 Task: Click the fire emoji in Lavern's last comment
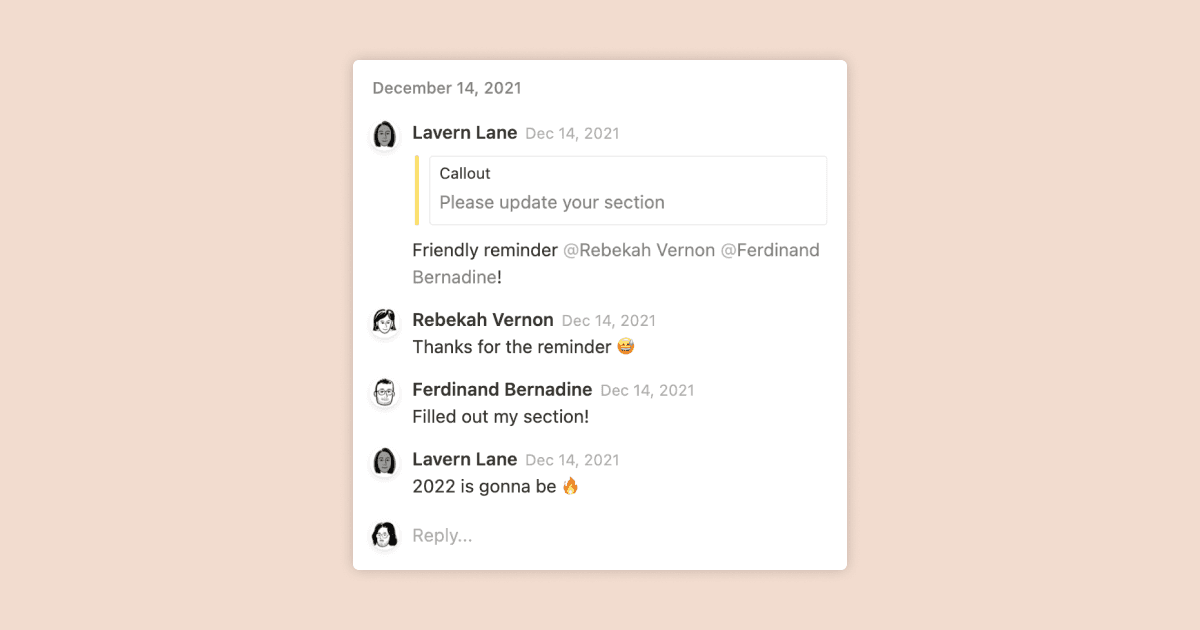point(571,486)
